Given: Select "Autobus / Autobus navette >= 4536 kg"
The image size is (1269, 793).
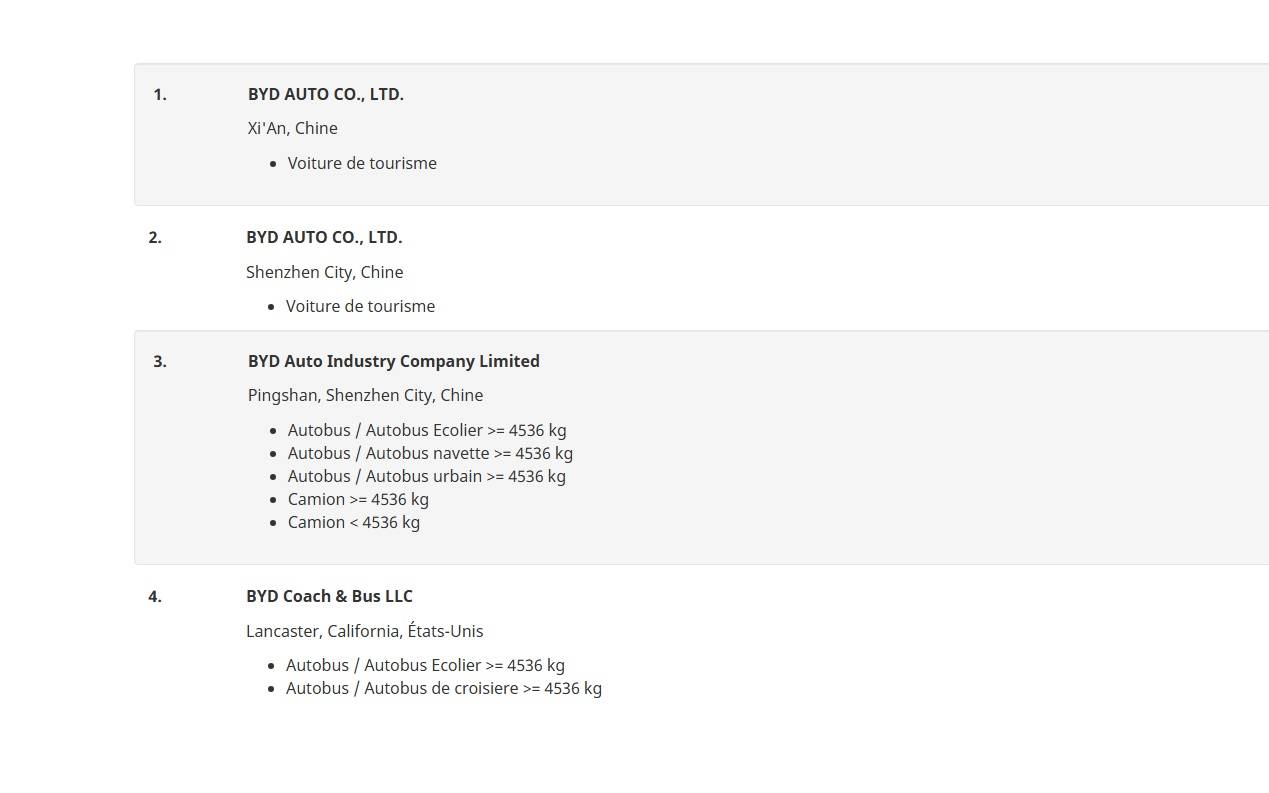Looking at the screenshot, I should click(430, 453).
